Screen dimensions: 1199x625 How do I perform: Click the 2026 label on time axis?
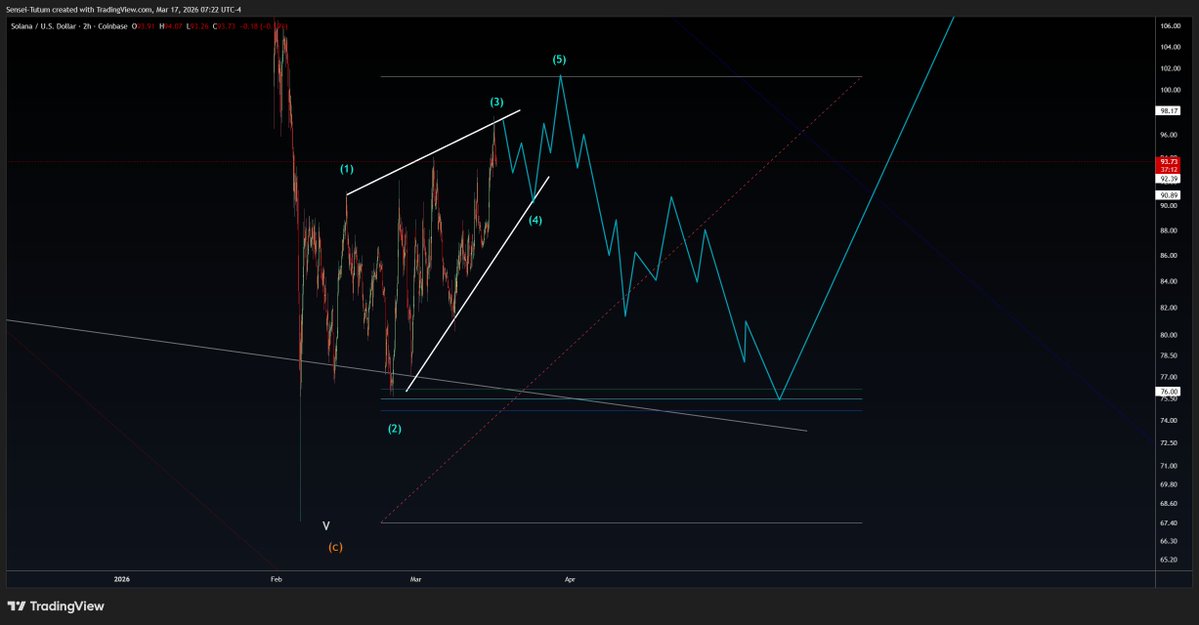(122, 579)
